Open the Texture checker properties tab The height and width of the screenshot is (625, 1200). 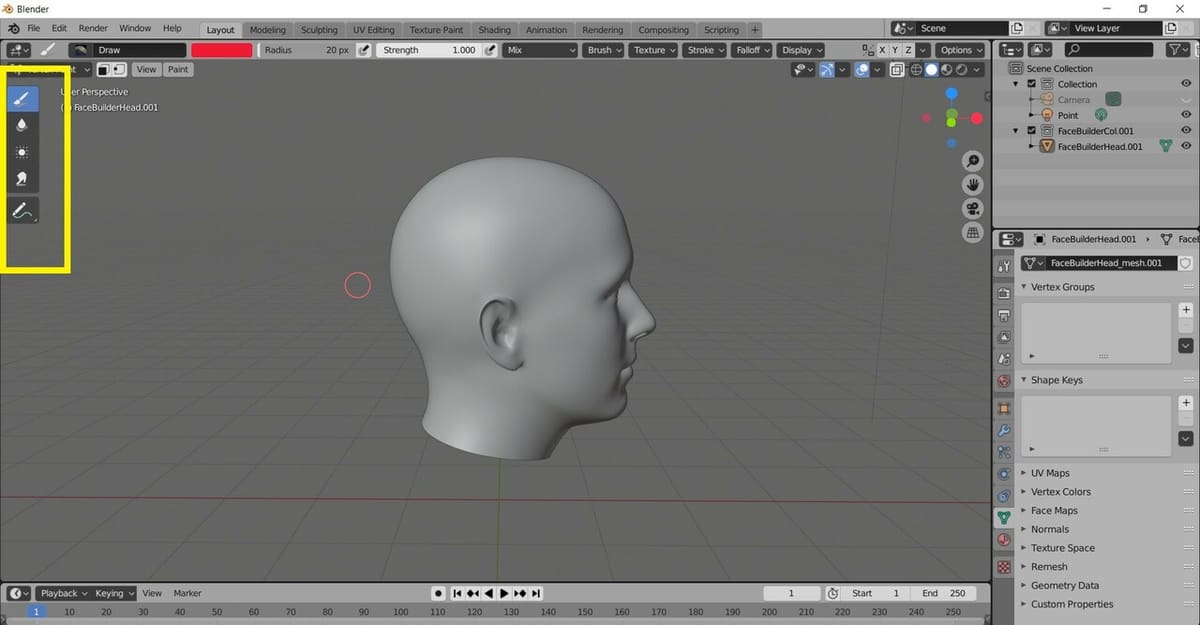click(1004, 567)
